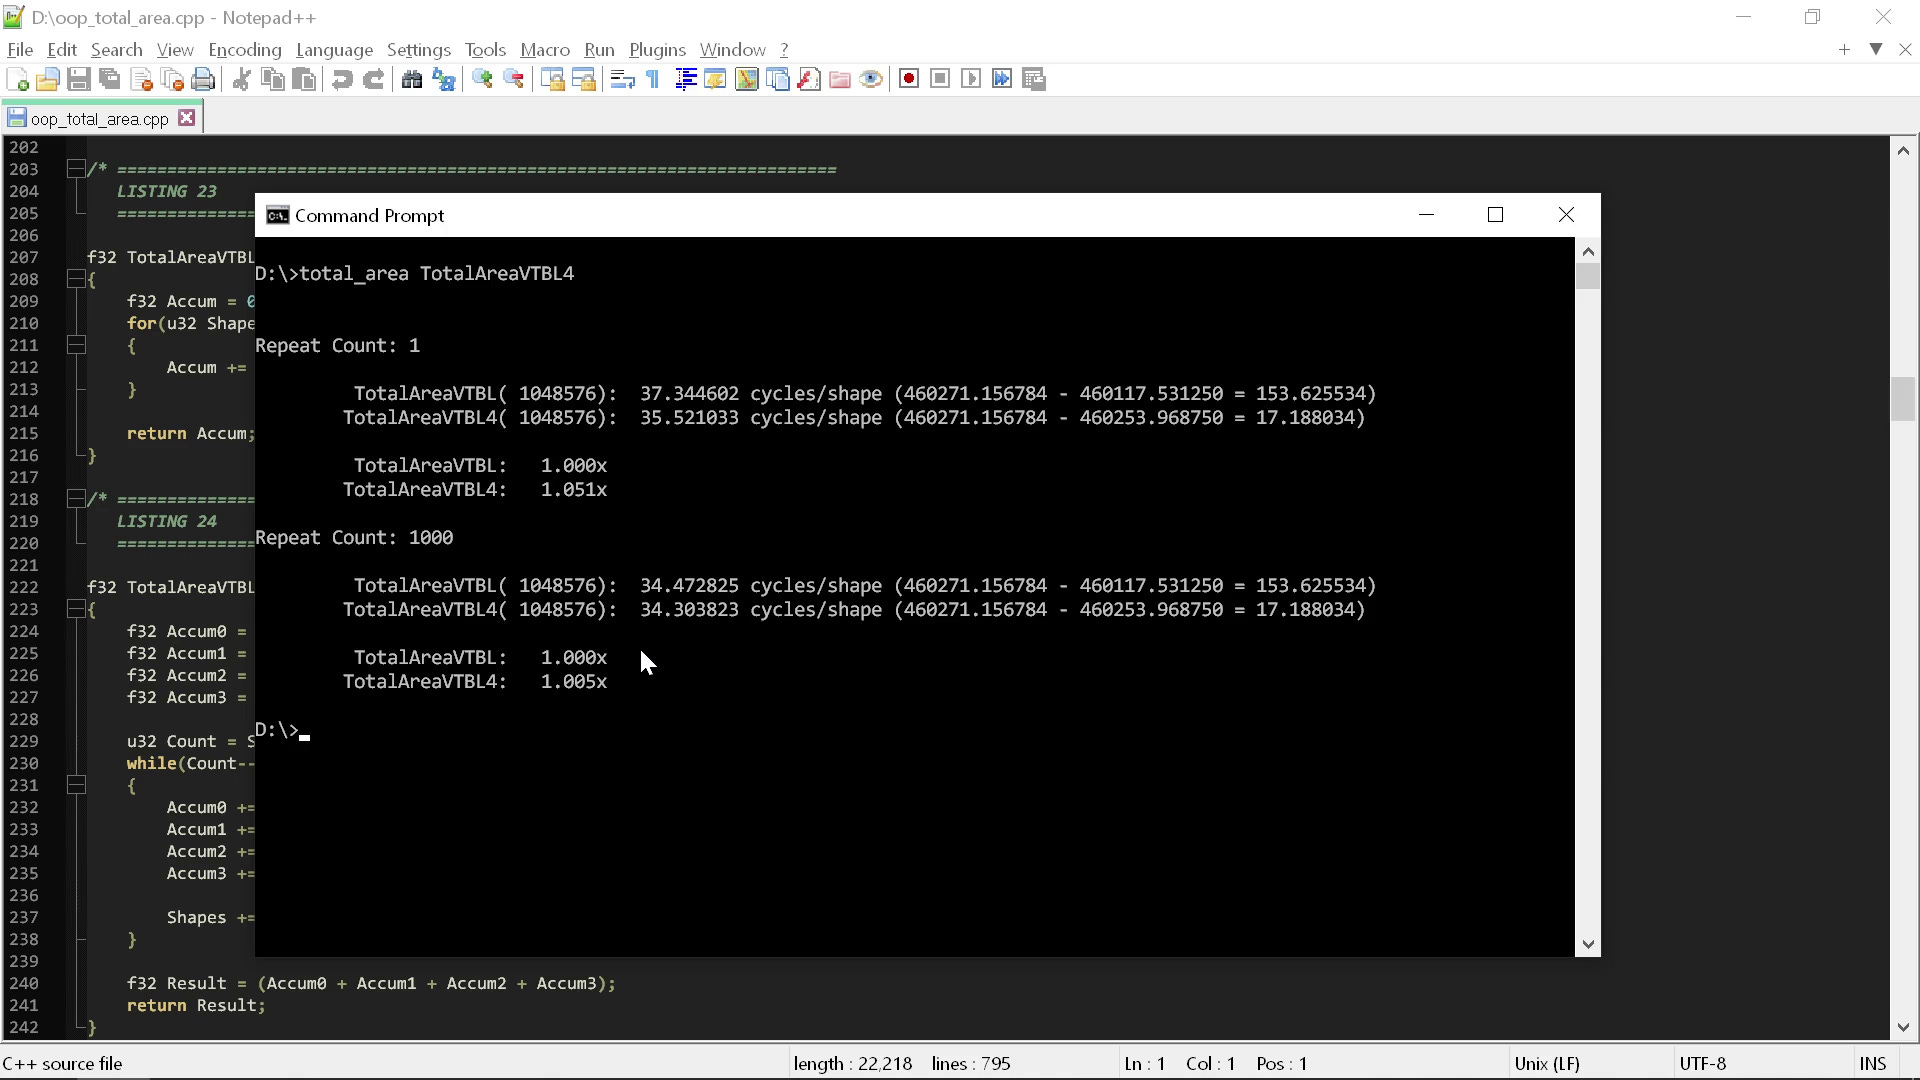Zoom in on the editor text
This screenshot has width=1920, height=1080.
[482, 79]
